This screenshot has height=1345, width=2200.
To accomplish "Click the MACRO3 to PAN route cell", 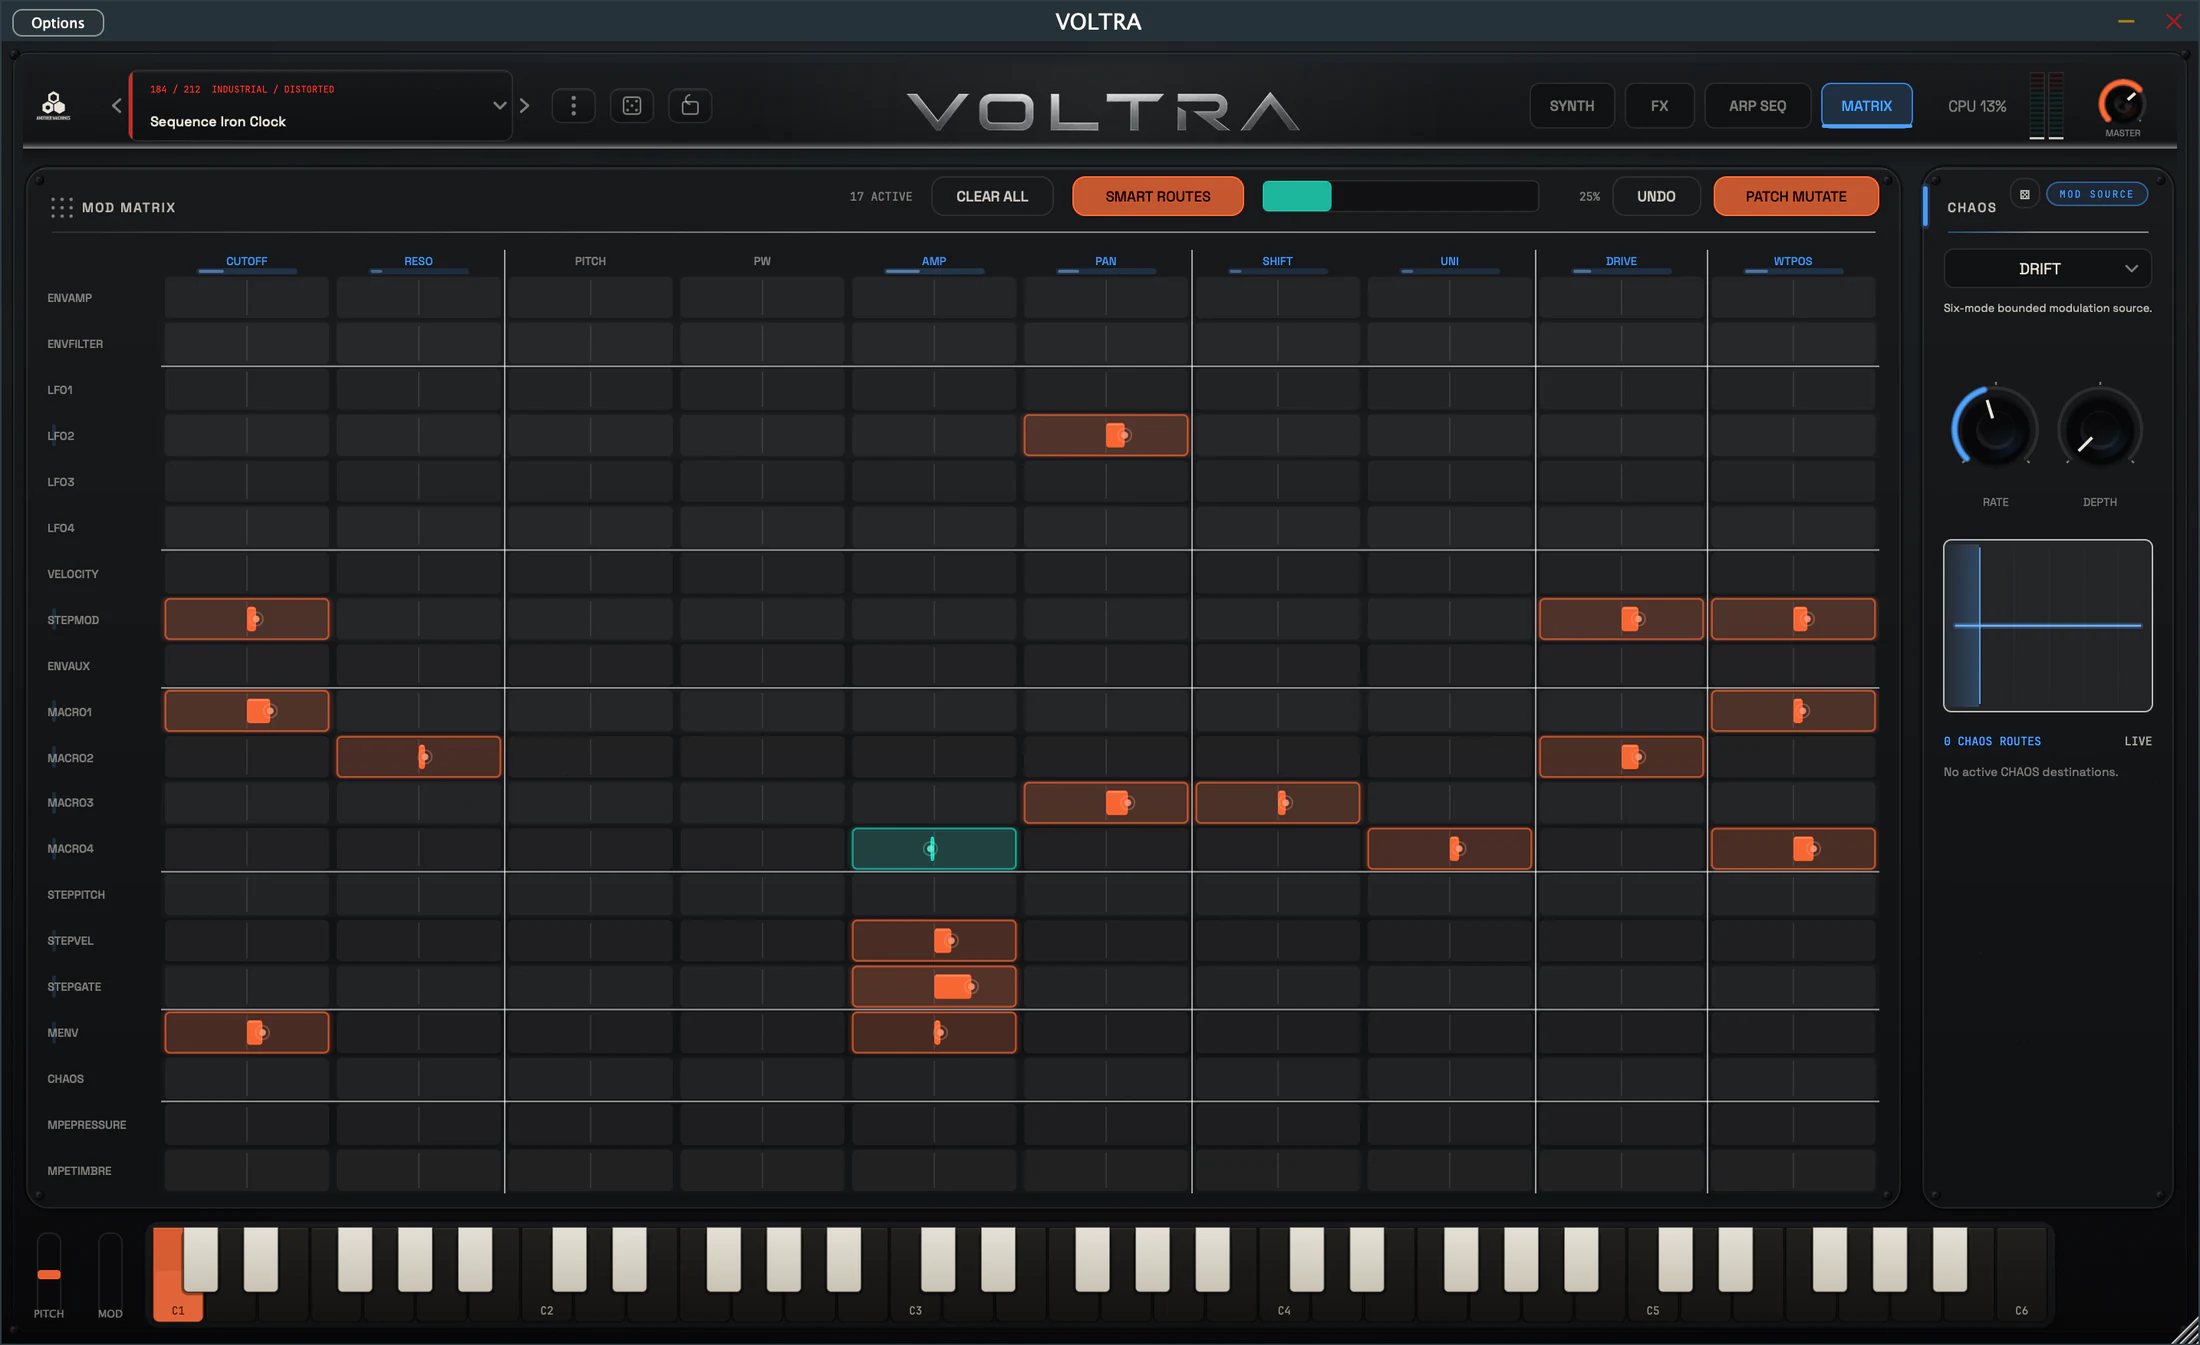I will tap(1106, 803).
